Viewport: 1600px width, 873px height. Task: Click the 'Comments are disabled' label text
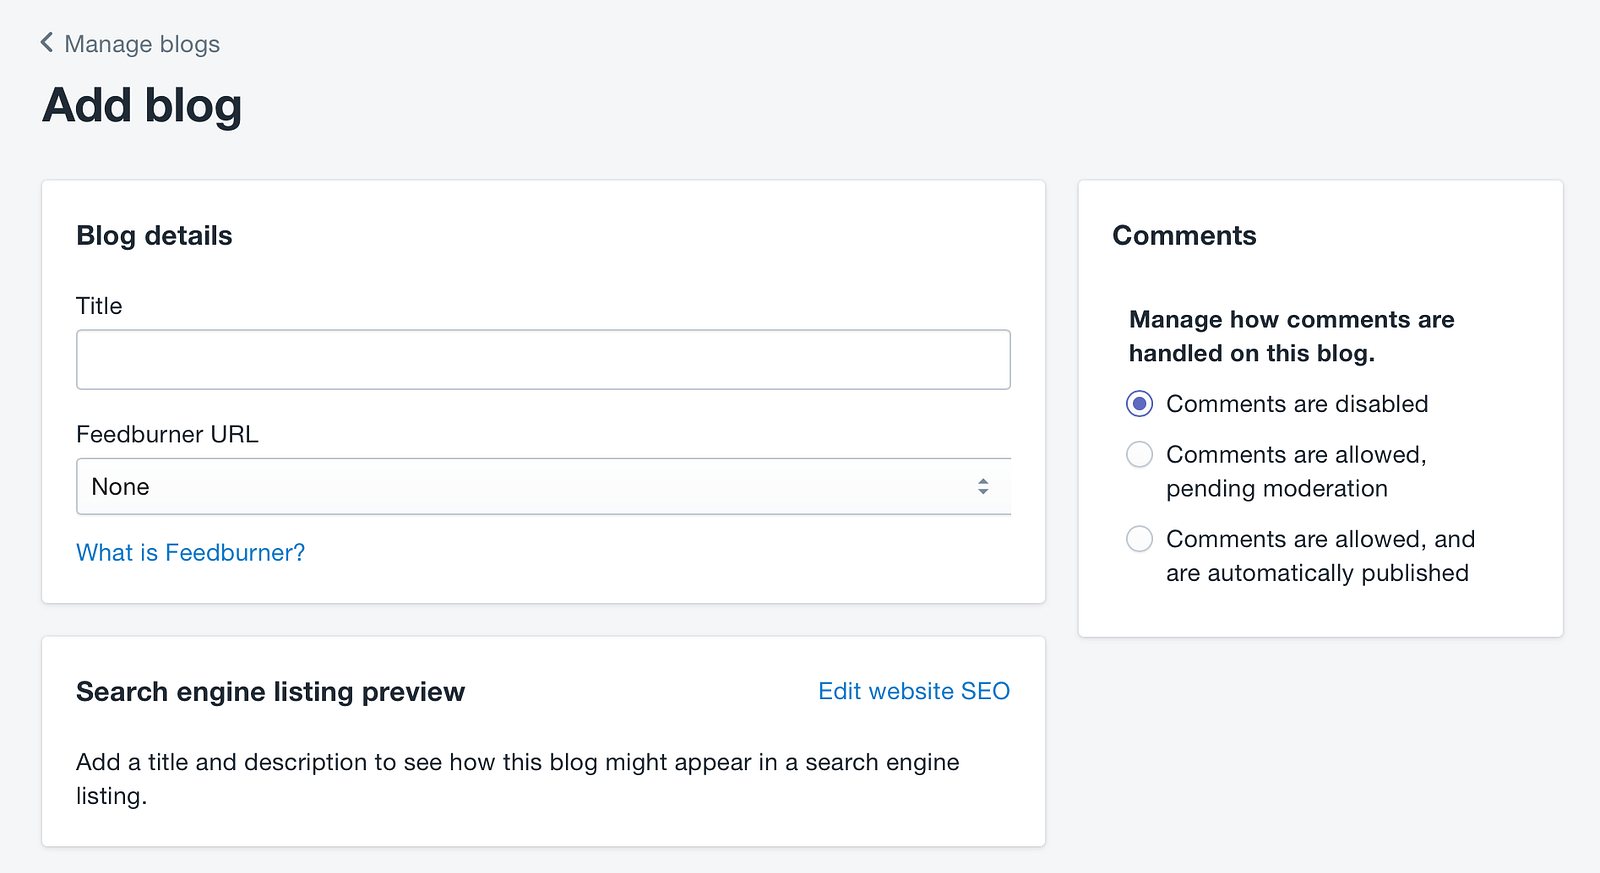pos(1297,404)
